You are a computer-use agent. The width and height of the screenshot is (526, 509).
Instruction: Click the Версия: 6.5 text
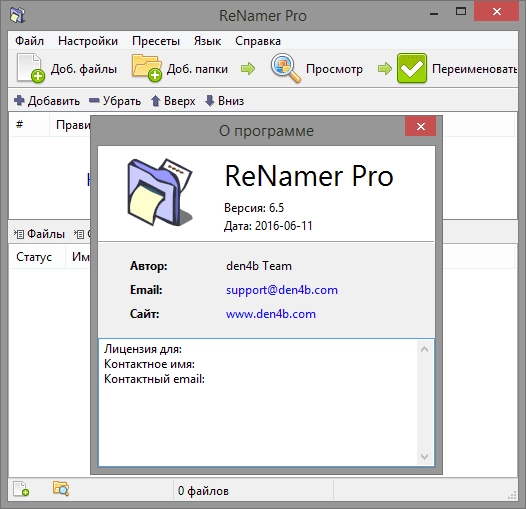(254, 208)
